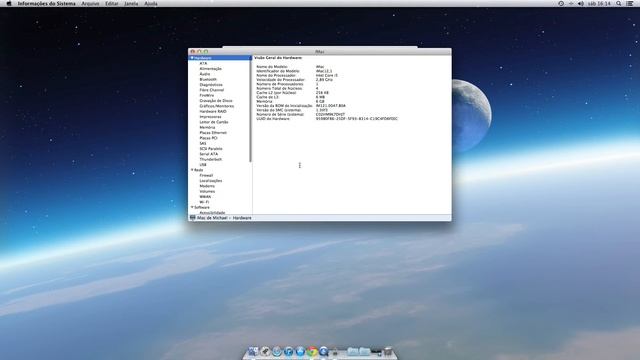Open the Apple menu
The width and height of the screenshot is (640, 360).
click(9, 3)
